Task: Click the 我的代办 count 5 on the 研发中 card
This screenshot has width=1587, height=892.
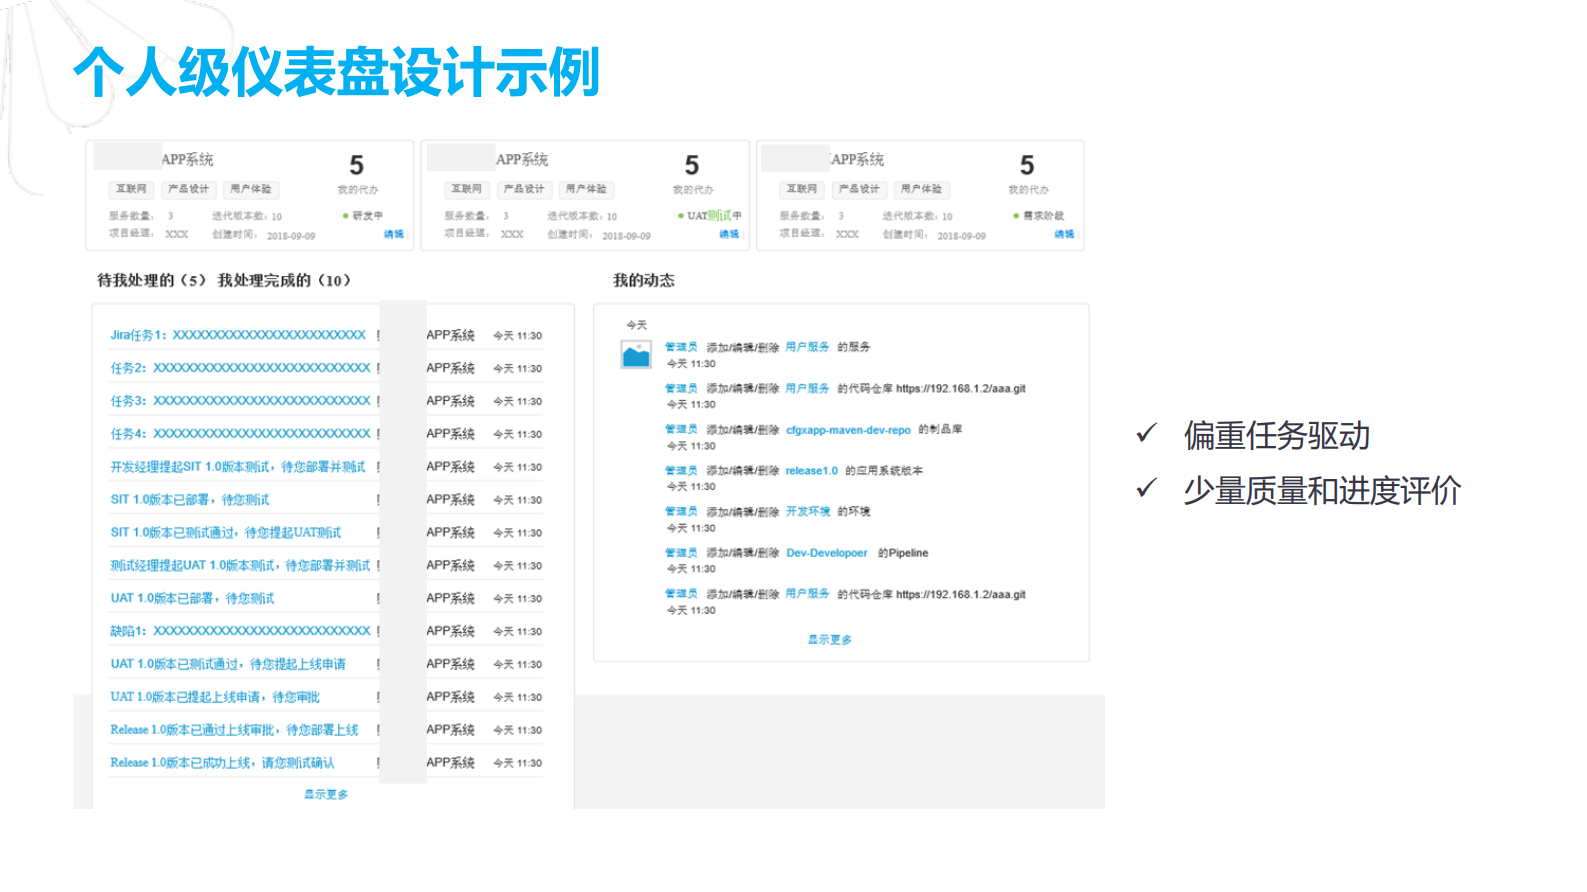Action: pos(357,165)
